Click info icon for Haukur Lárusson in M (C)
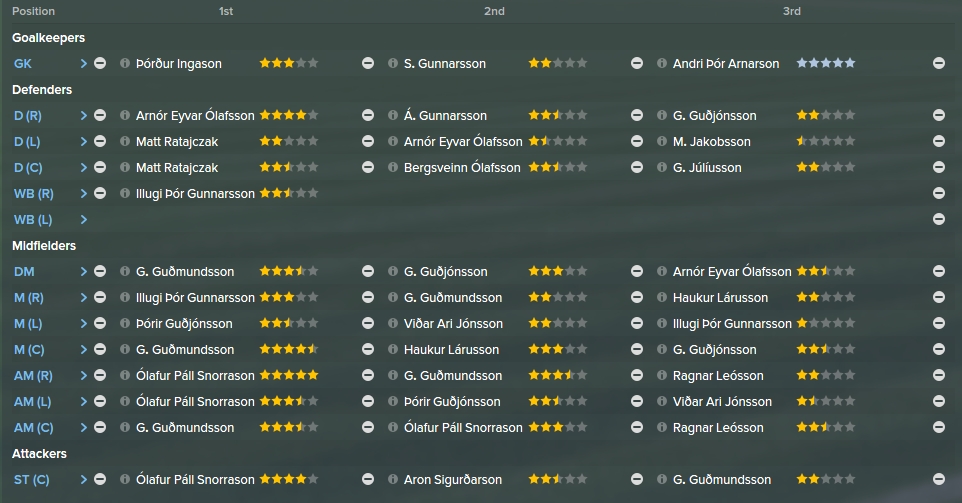962x503 pixels. click(x=393, y=350)
